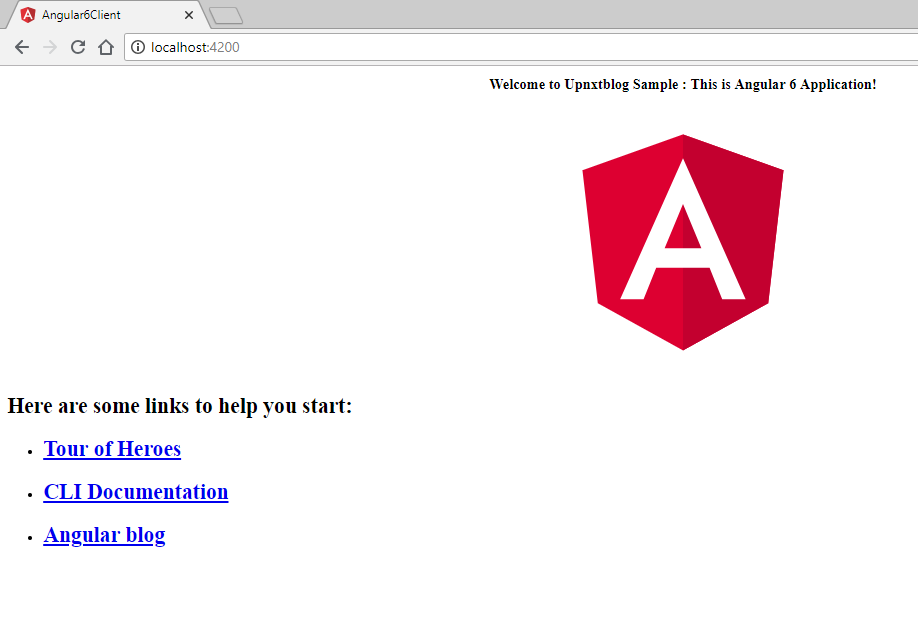Viewport: 918px width, 623px height.
Task: Open the CLI Documentation link
Action: click(x=136, y=492)
